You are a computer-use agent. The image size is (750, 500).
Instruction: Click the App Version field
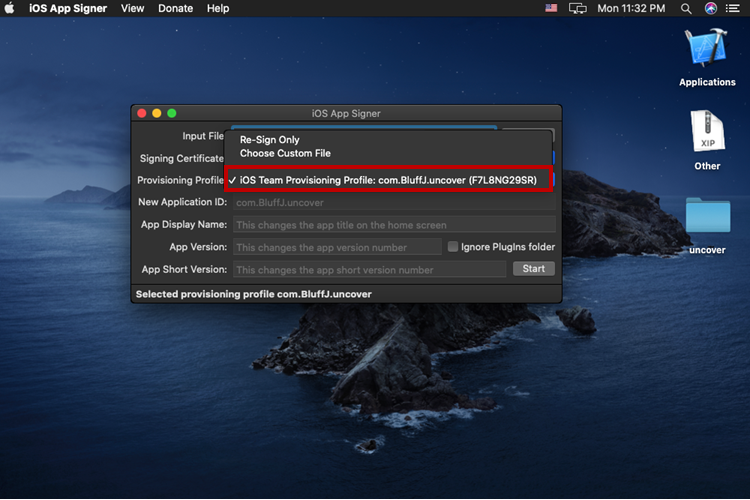(x=337, y=247)
